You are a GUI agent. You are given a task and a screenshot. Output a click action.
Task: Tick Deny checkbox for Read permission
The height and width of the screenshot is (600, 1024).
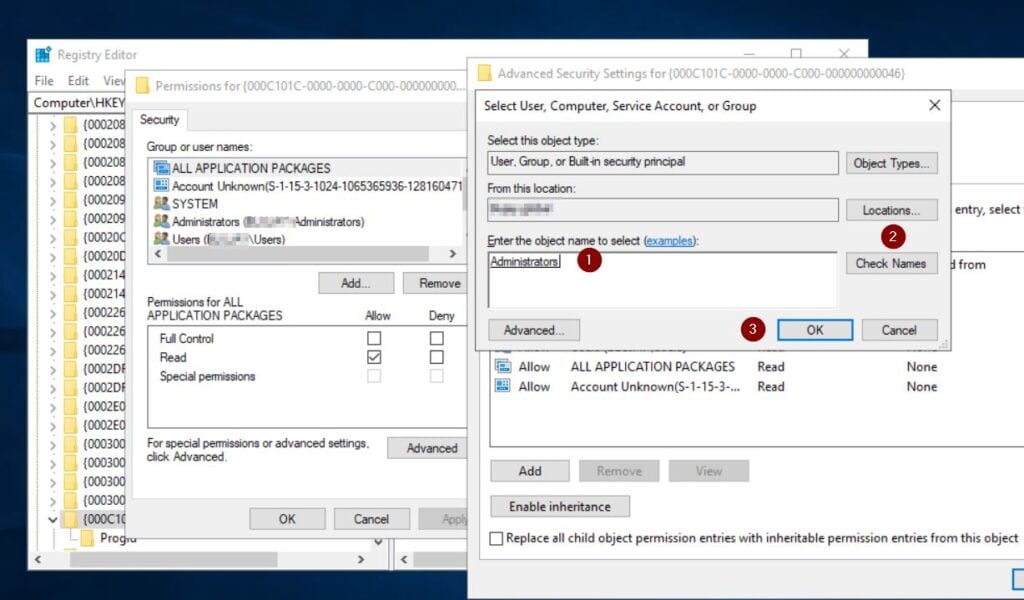[437, 357]
